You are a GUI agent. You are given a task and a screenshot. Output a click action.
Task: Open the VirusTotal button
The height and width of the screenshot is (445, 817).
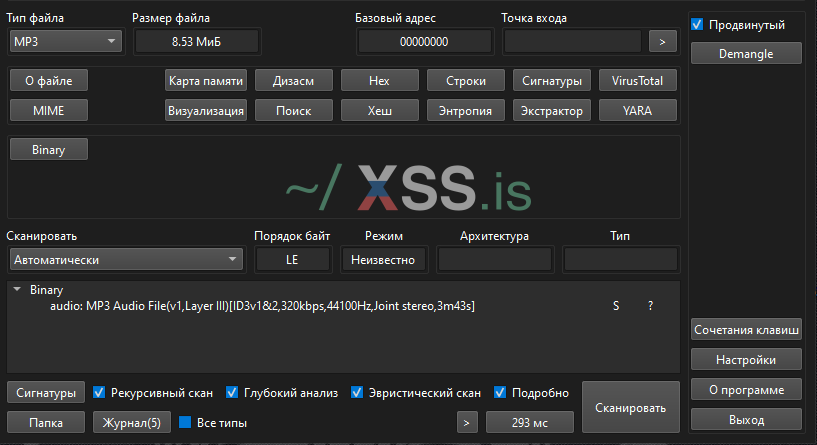click(638, 81)
